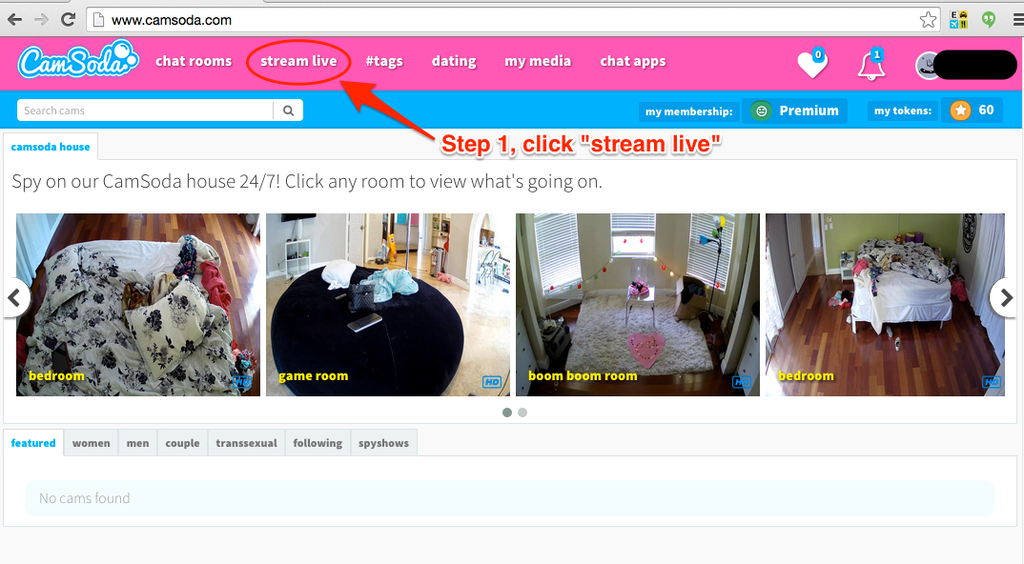Screen dimensions: 1024x564
Task: Click the Premium membership button
Action: (x=795, y=111)
